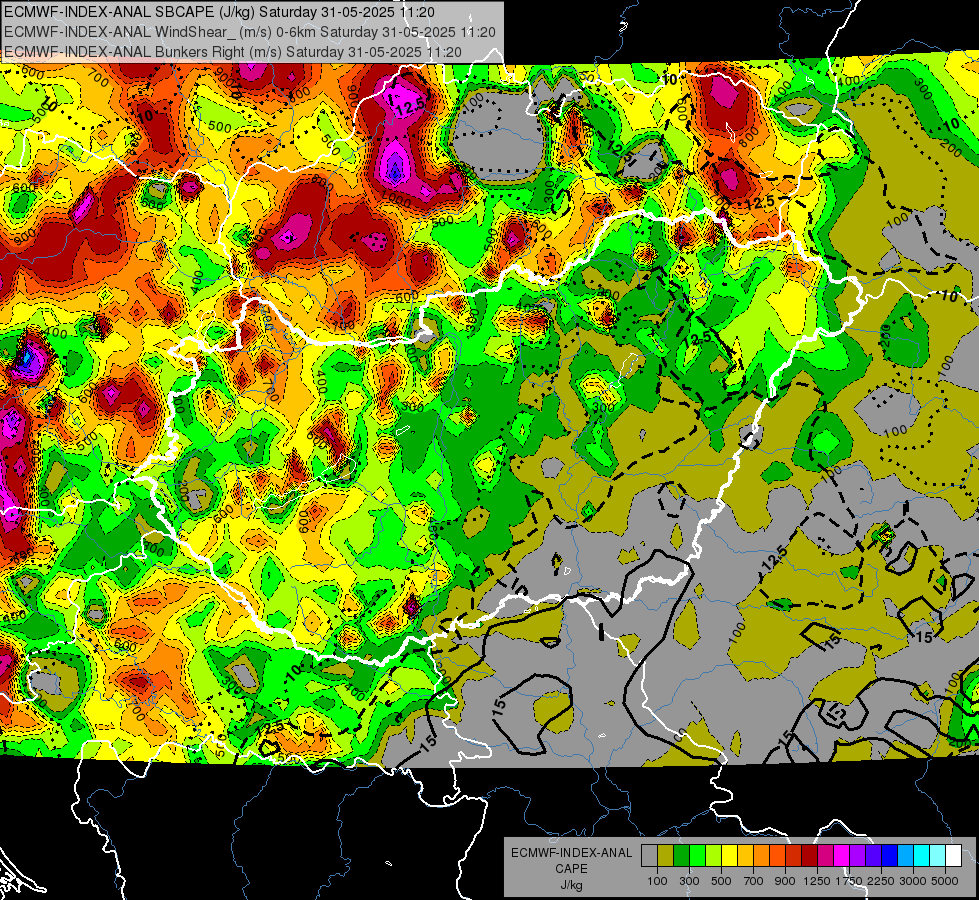Click the SBCAPE title line in the header
979x900 pixels.
(x=219, y=12)
